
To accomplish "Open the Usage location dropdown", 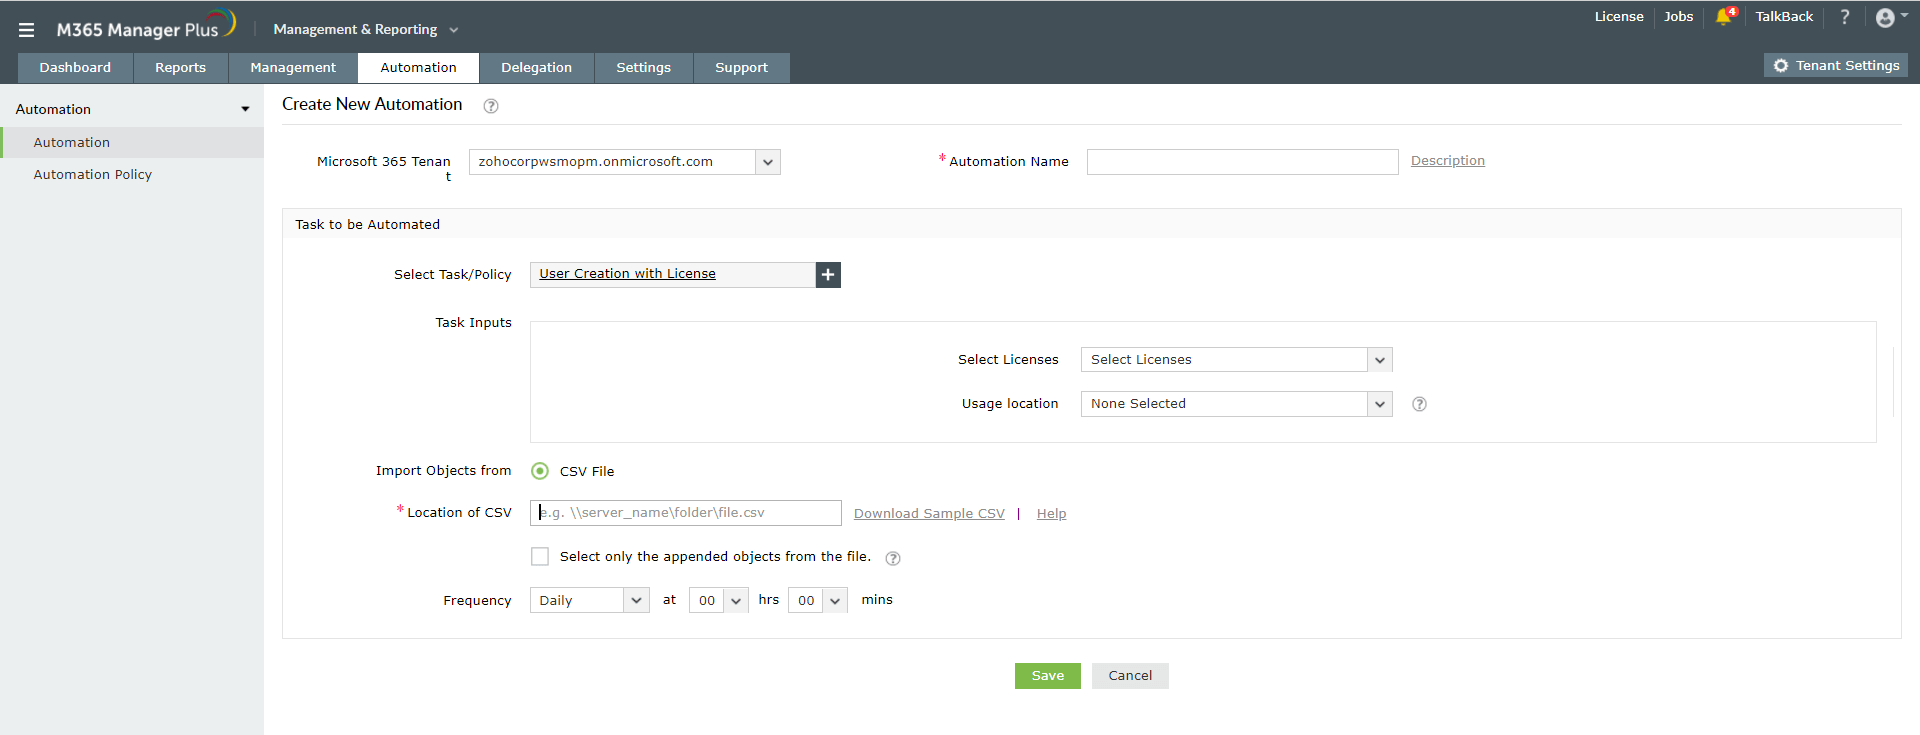I will tap(1236, 404).
